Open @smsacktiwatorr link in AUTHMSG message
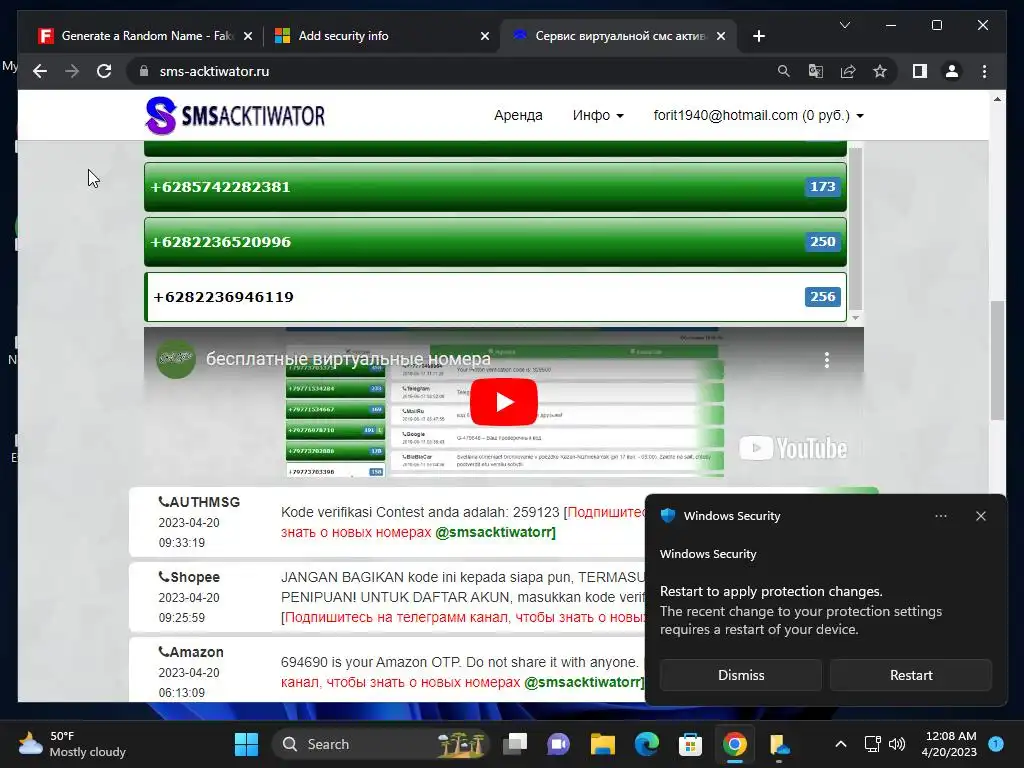The image size is (1024, 768). tap(495, 532)
